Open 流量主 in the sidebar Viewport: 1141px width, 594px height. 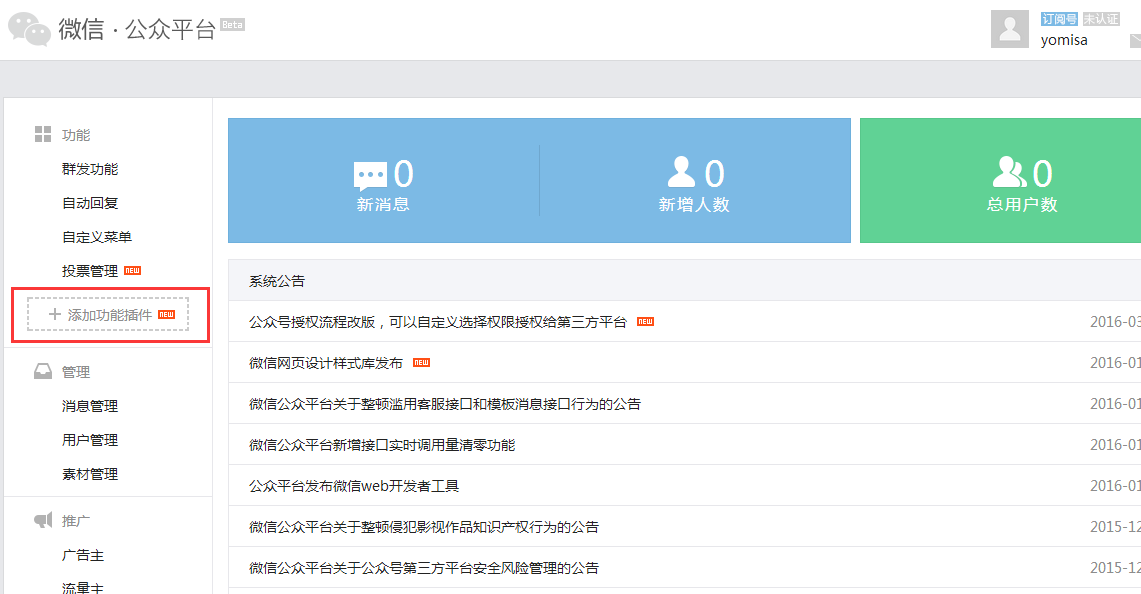pyautogui.click(x=83, y=587)
